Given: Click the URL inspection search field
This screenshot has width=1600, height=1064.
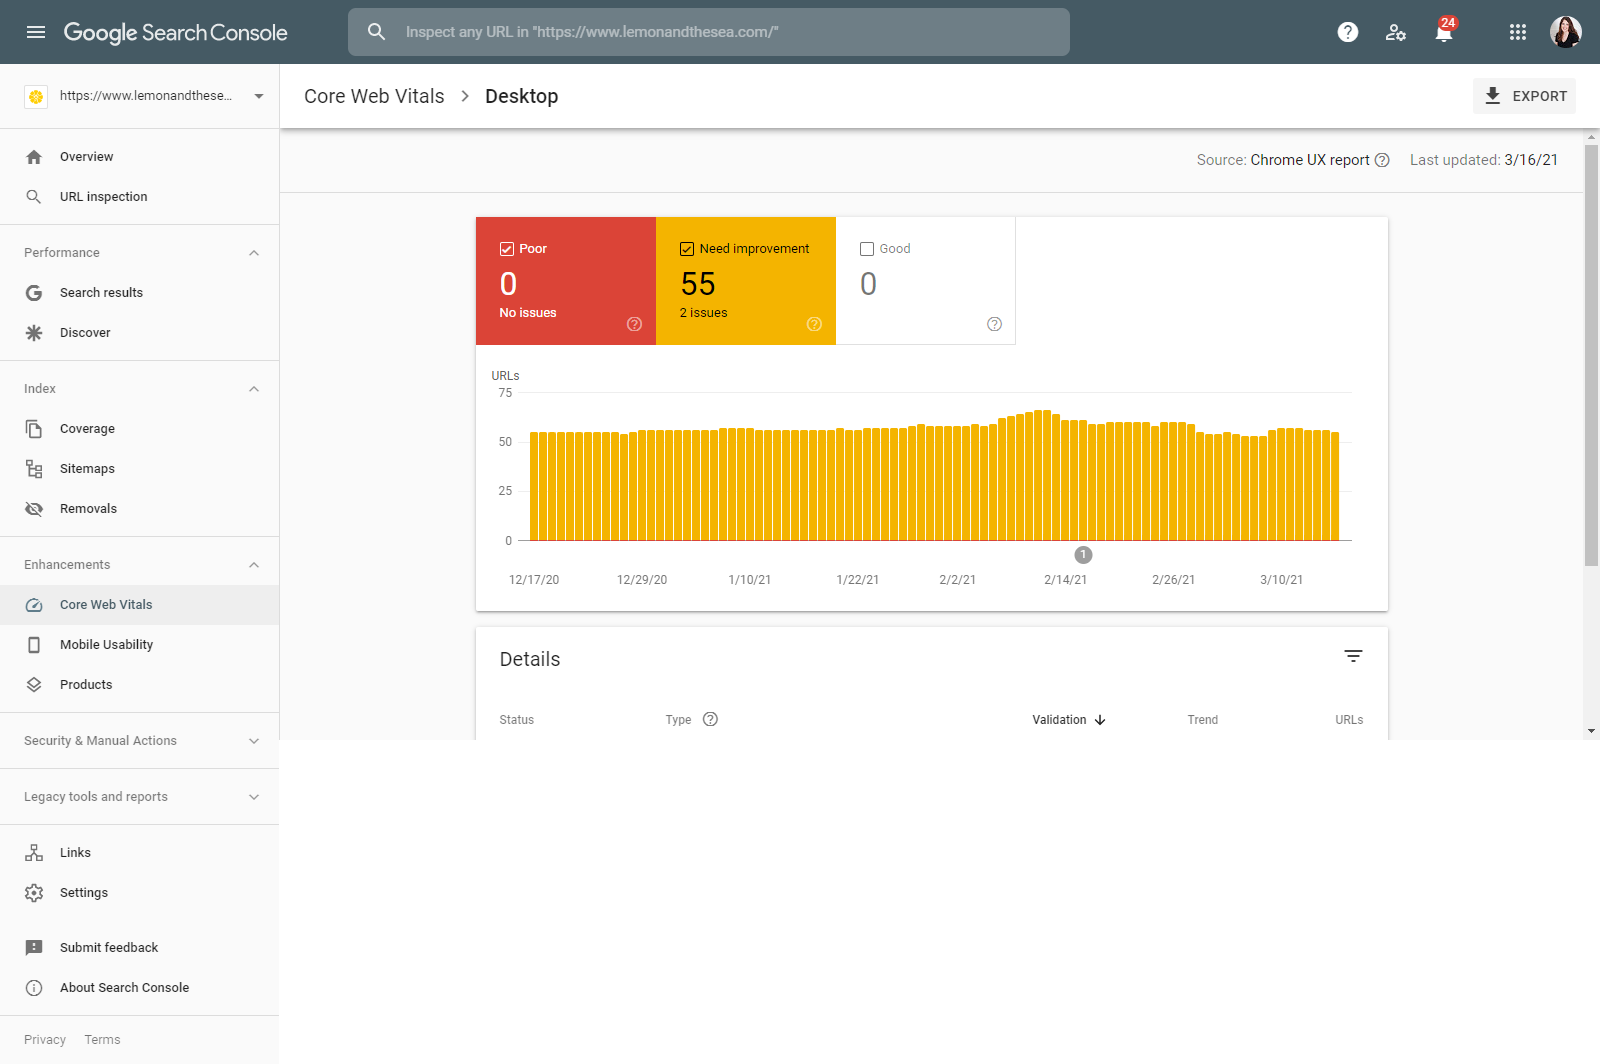Looking at the screenshot, I should click(709, 32).
